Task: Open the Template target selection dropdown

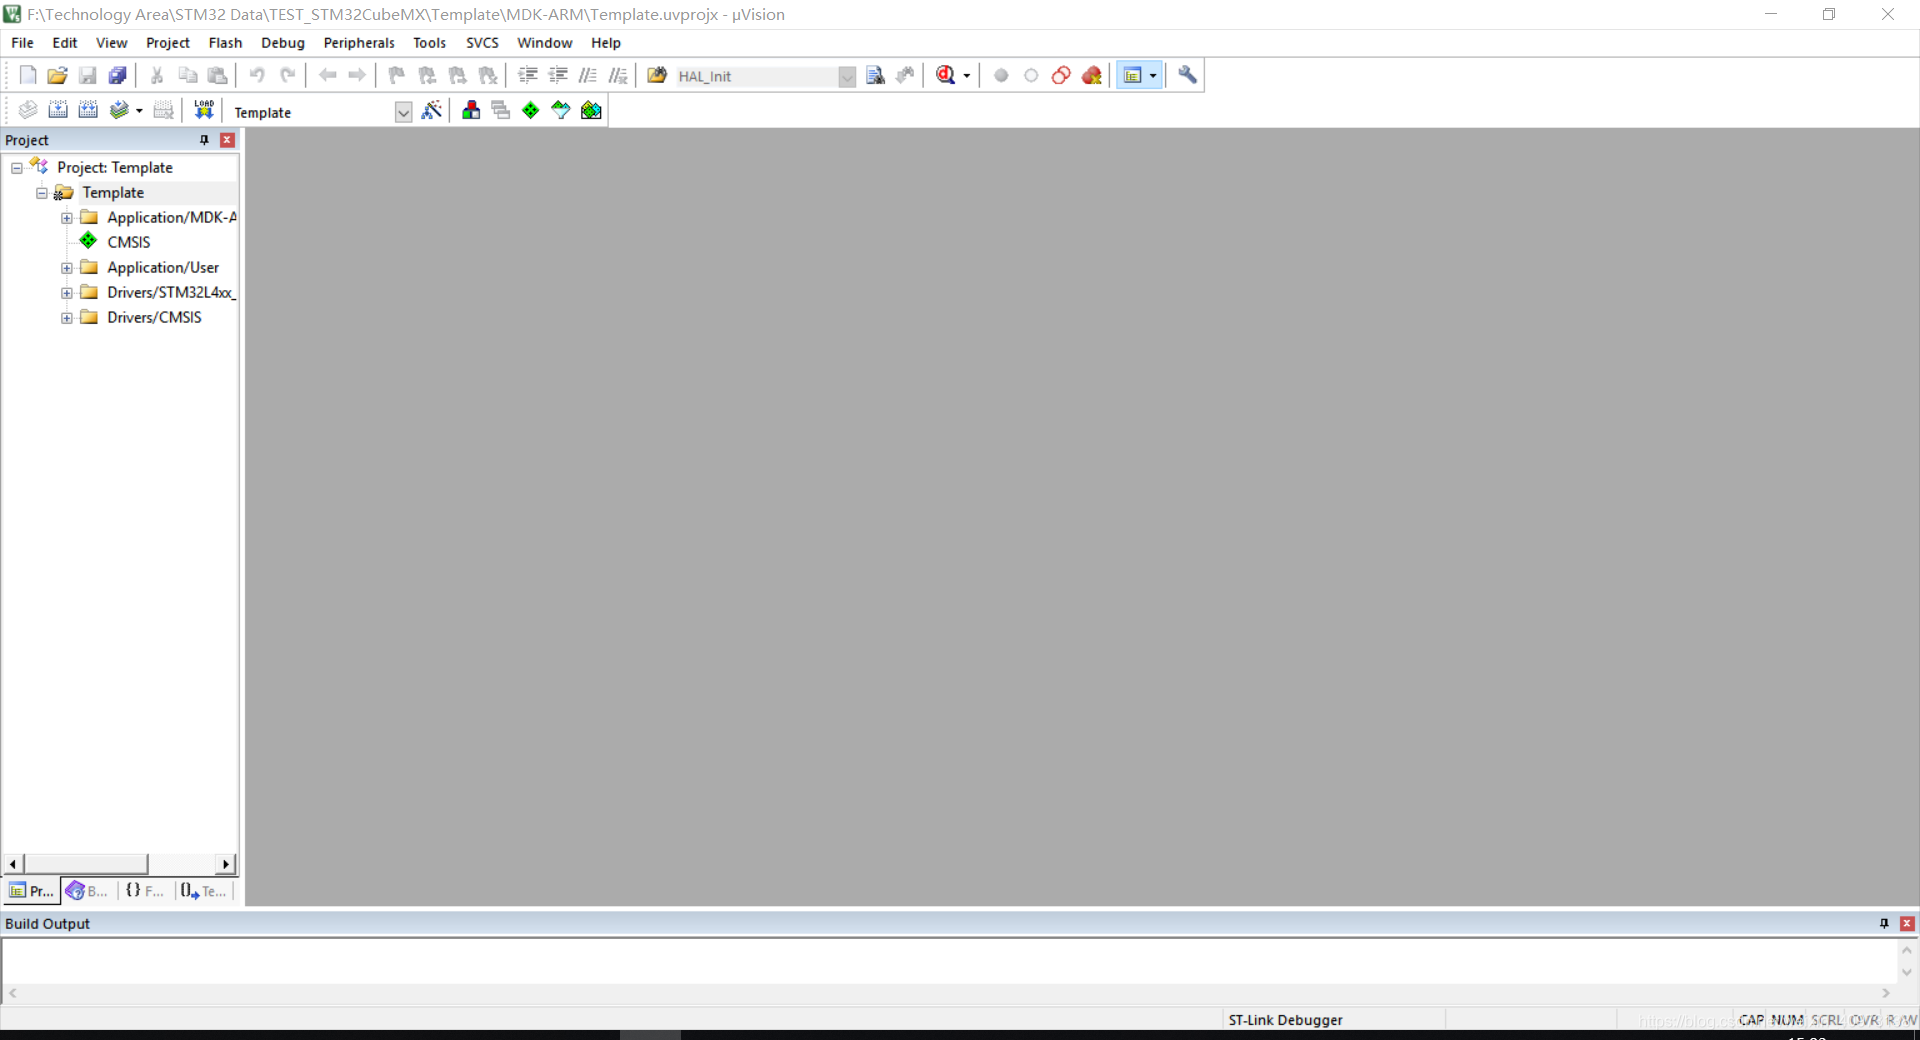Action: click(403, 112)
